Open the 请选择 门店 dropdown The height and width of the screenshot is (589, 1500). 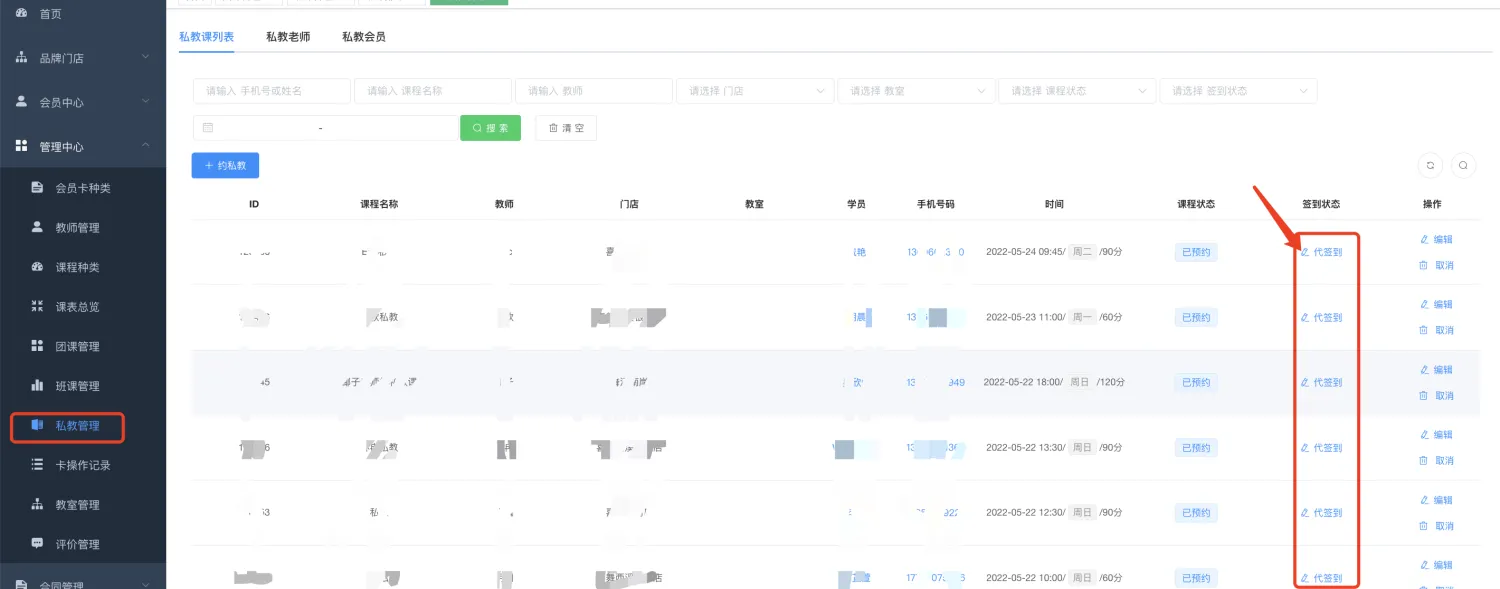(755, 91)
